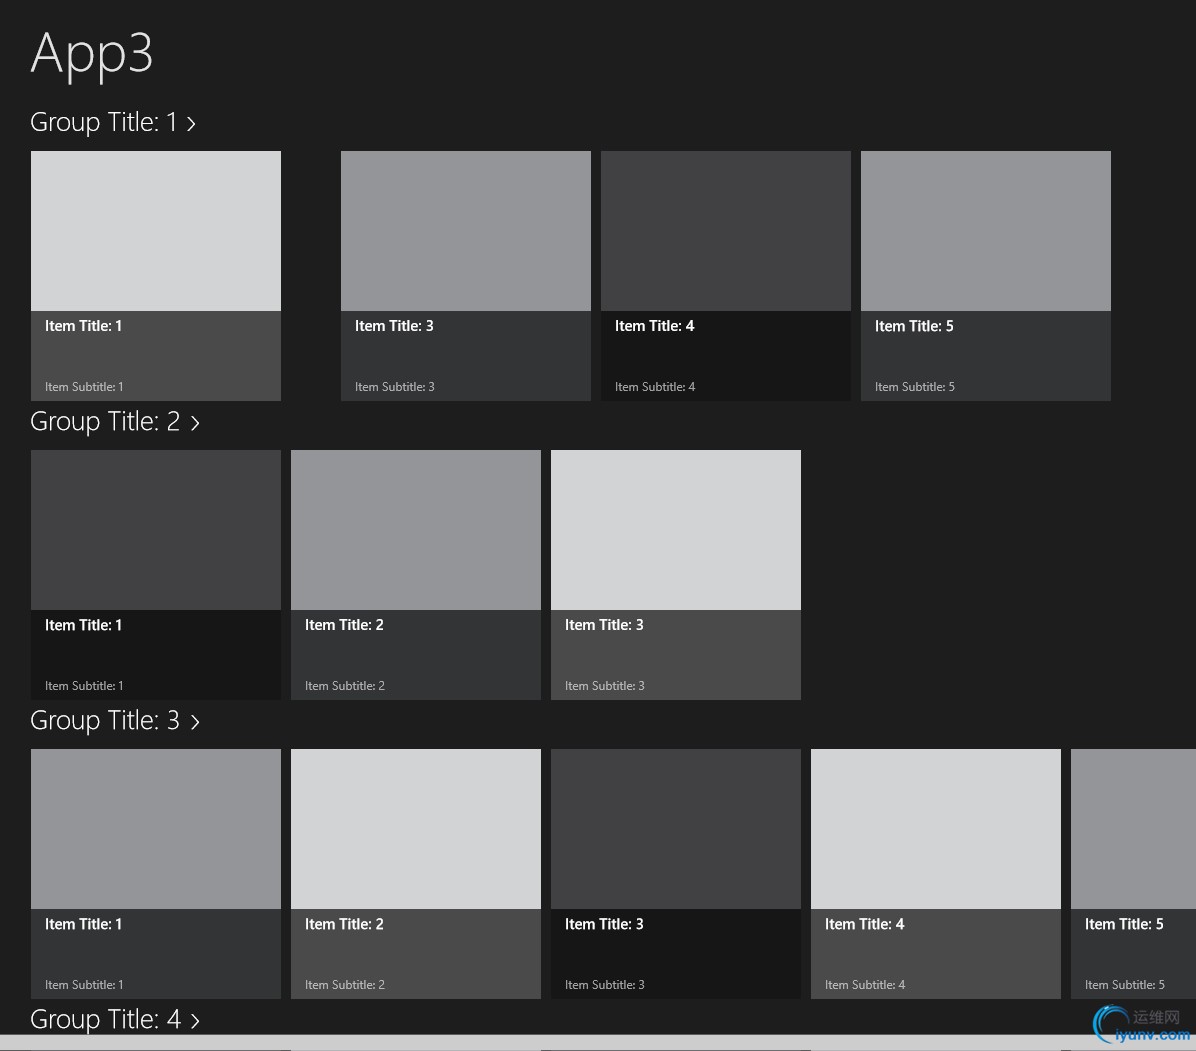The width and height of the screenshot is (1196, 1051).
Task: Expand chevron next to Group Title: 1
Action: coord(191,124)
